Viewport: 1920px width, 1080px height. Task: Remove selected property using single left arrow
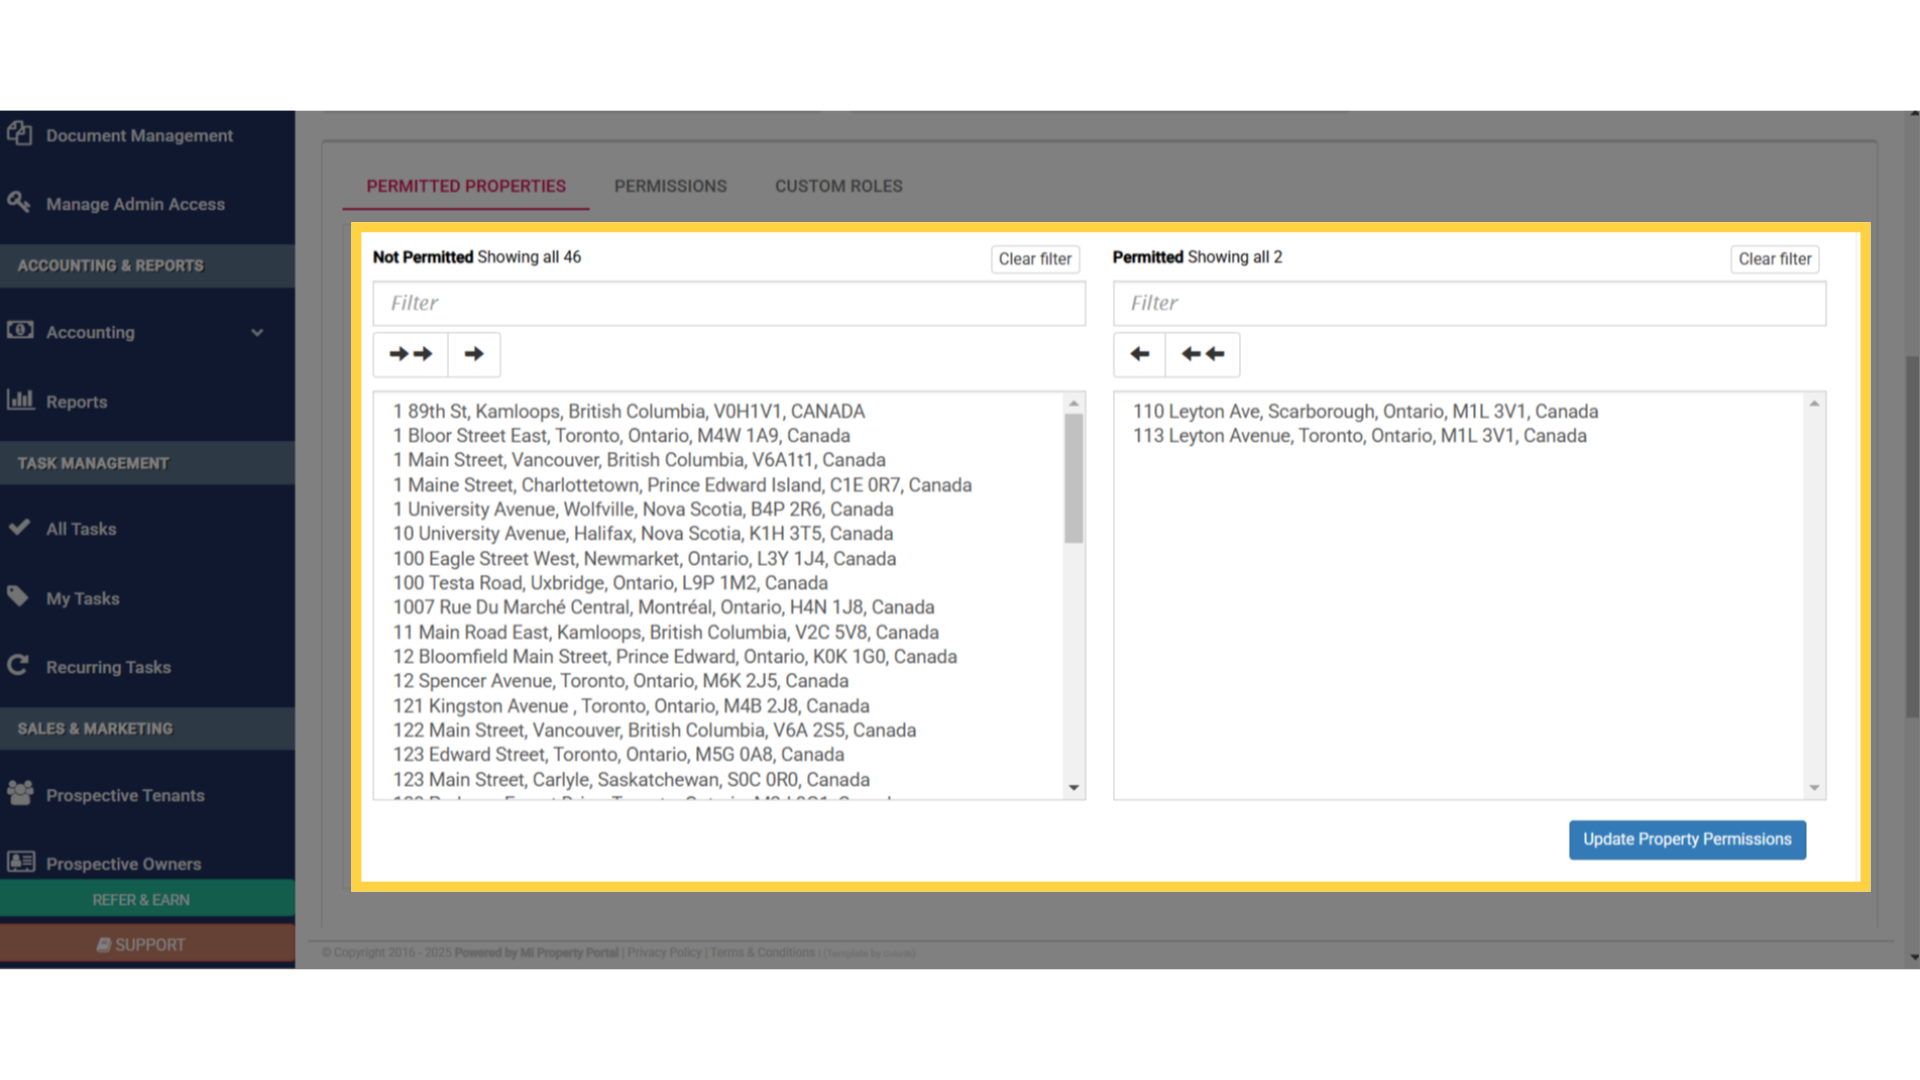(x=1139, y=354)
